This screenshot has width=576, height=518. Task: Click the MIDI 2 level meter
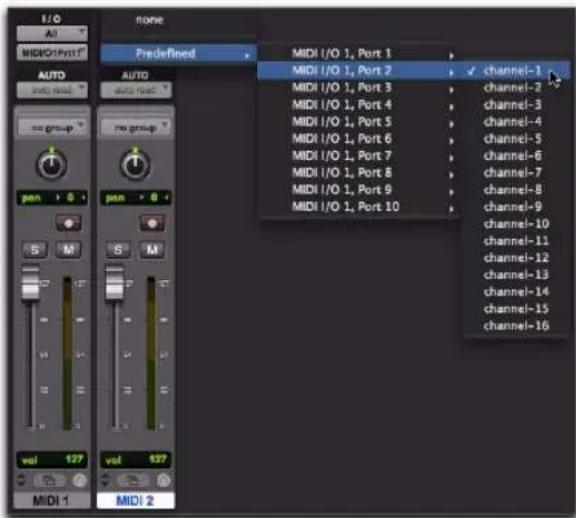[151, 353]
